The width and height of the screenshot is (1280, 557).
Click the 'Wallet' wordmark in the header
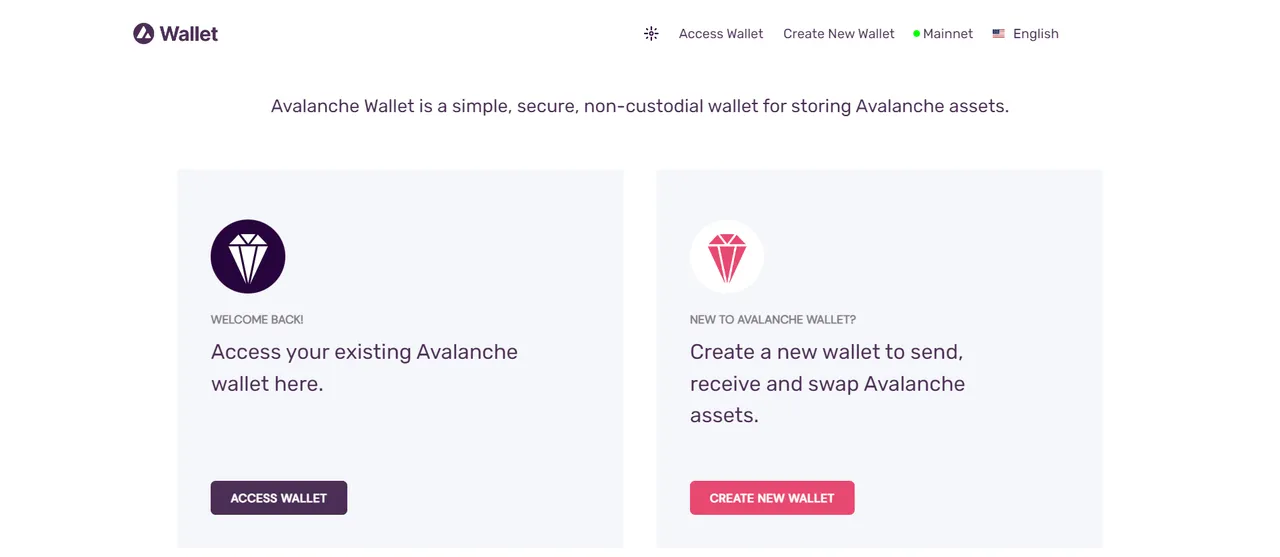189,34
